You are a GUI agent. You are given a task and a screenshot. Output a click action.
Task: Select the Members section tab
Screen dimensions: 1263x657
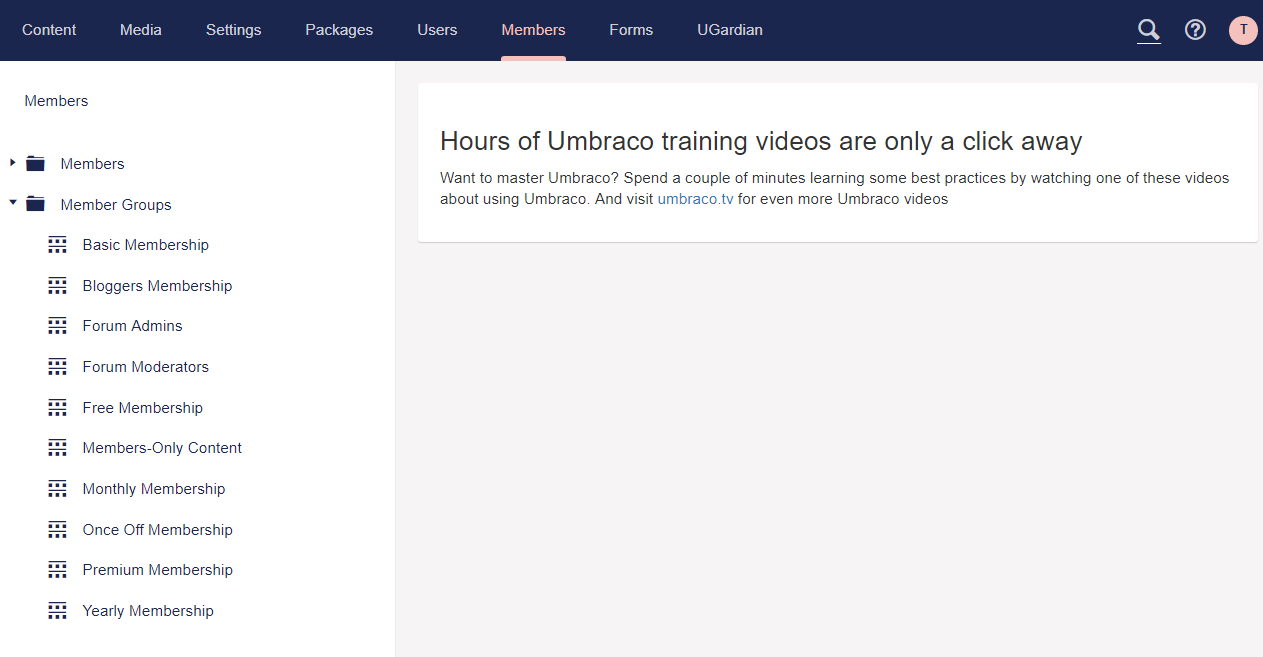pyautogui.click(x=533, y=30)
